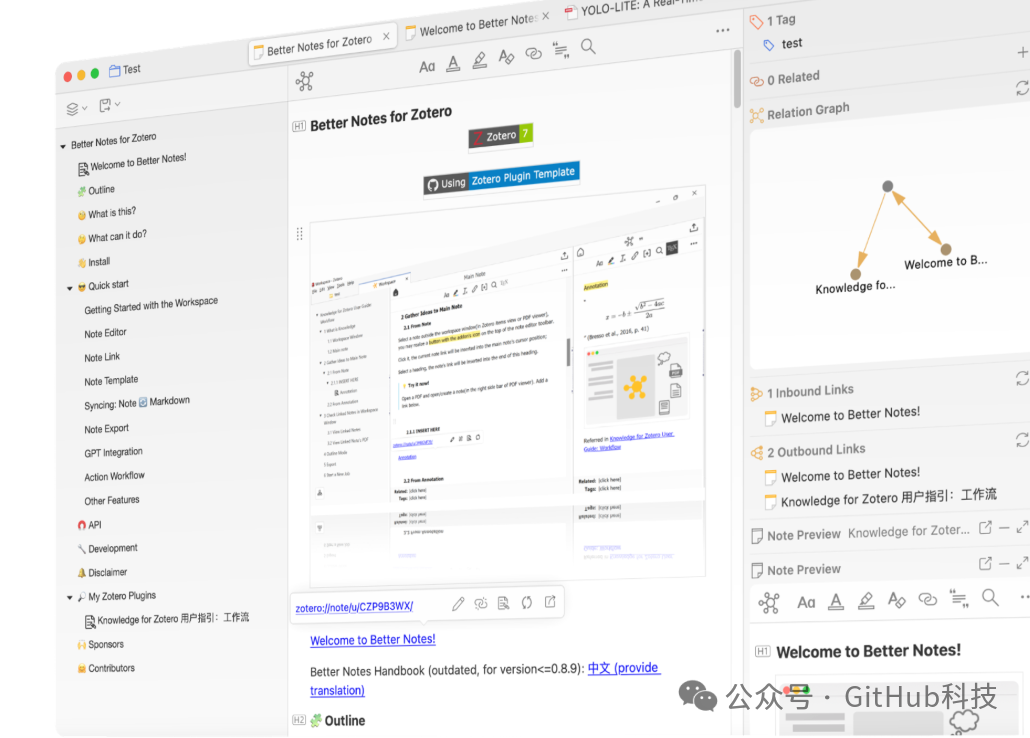Open the YOLO-LITE PDF tab

point(634,8)
